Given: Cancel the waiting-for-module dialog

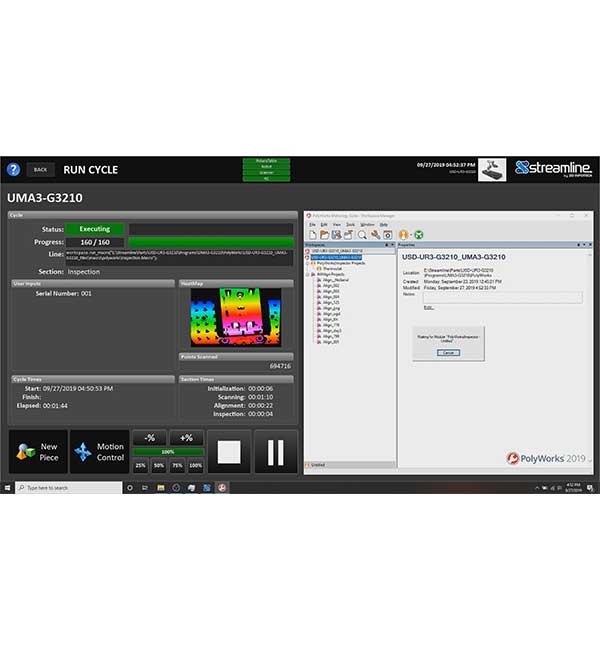Looking at the screenshot, I should coord(448,353).
